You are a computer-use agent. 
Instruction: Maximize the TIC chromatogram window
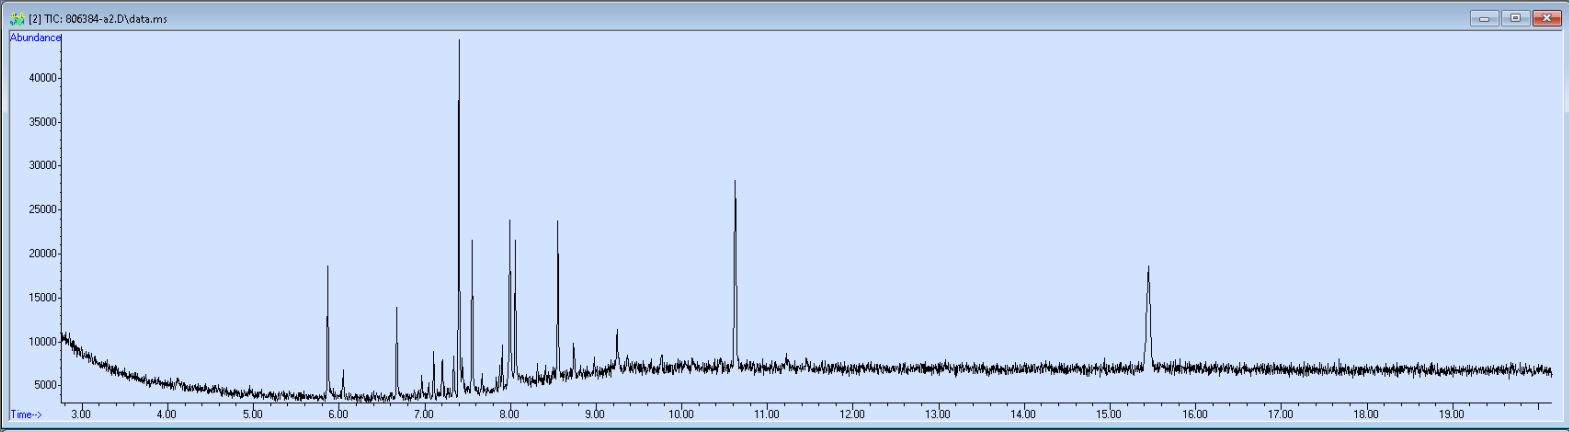1516,18
